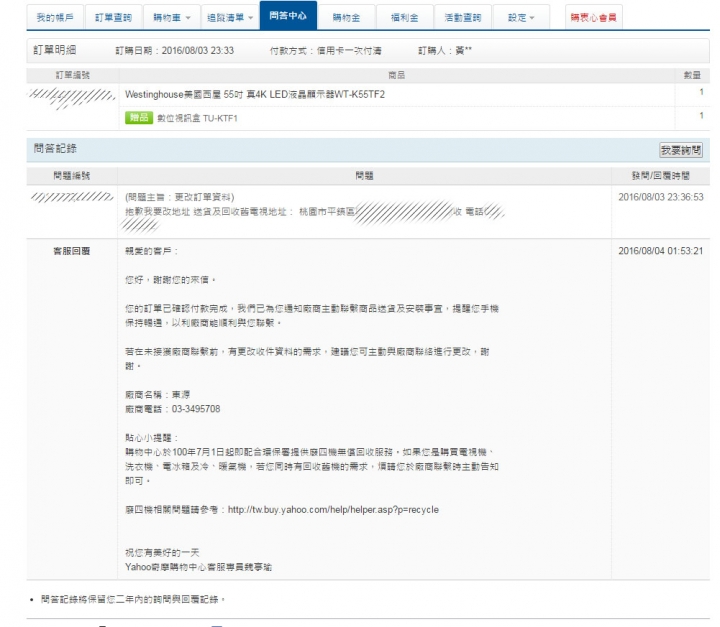Select the 問答中心 tab

pos(288,16)
